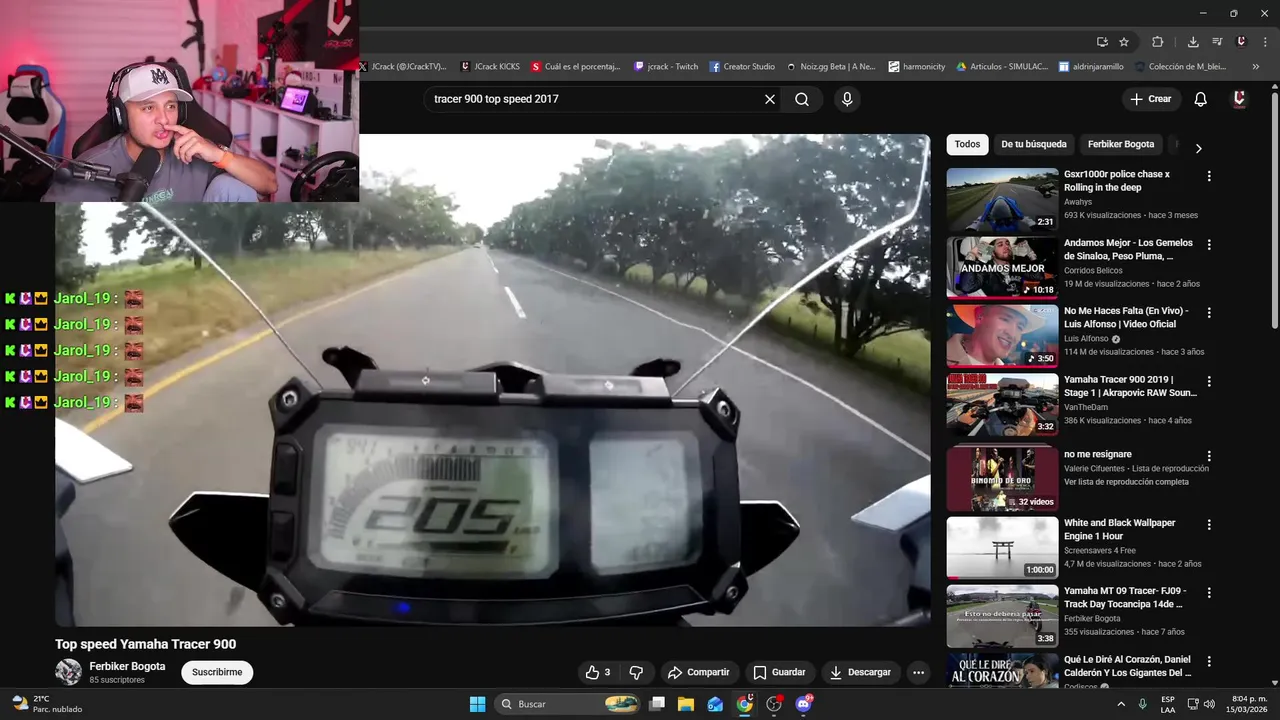Open the Gsxr1000r police chase thumbnail

point(1002,199)
